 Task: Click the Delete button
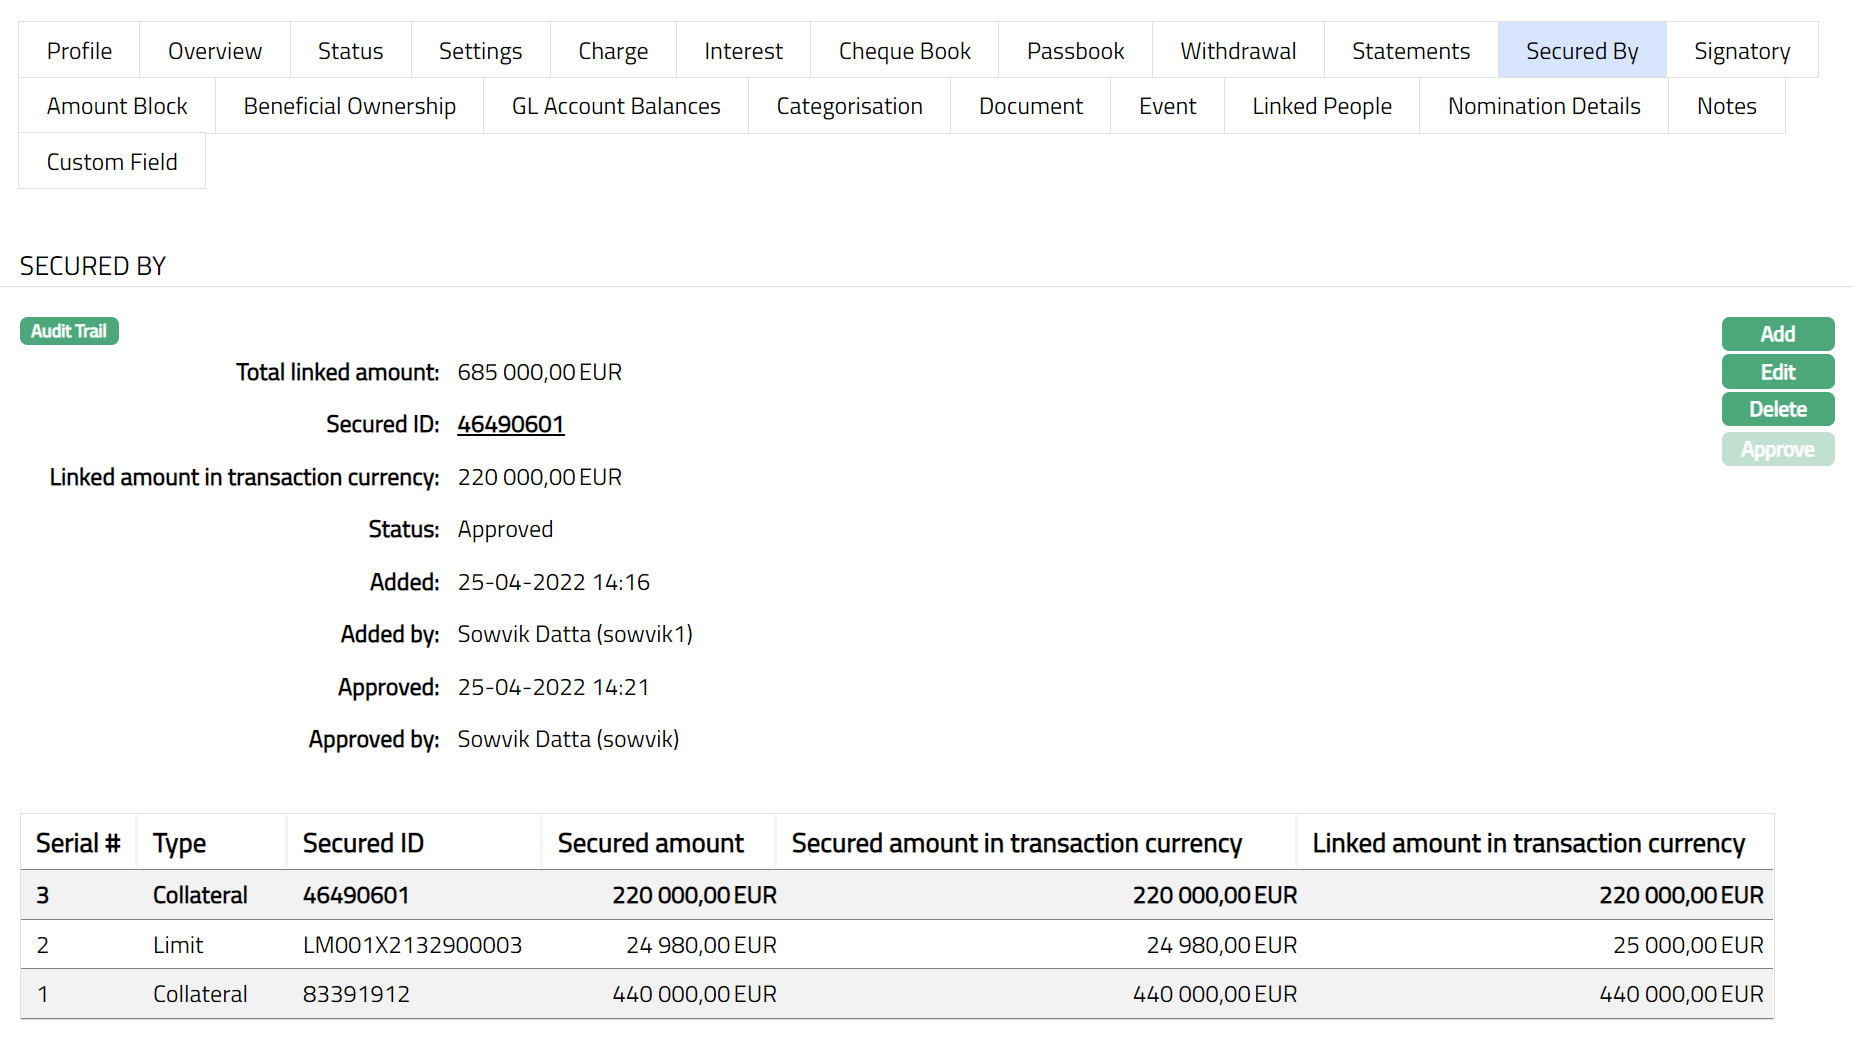point(1777,409)
